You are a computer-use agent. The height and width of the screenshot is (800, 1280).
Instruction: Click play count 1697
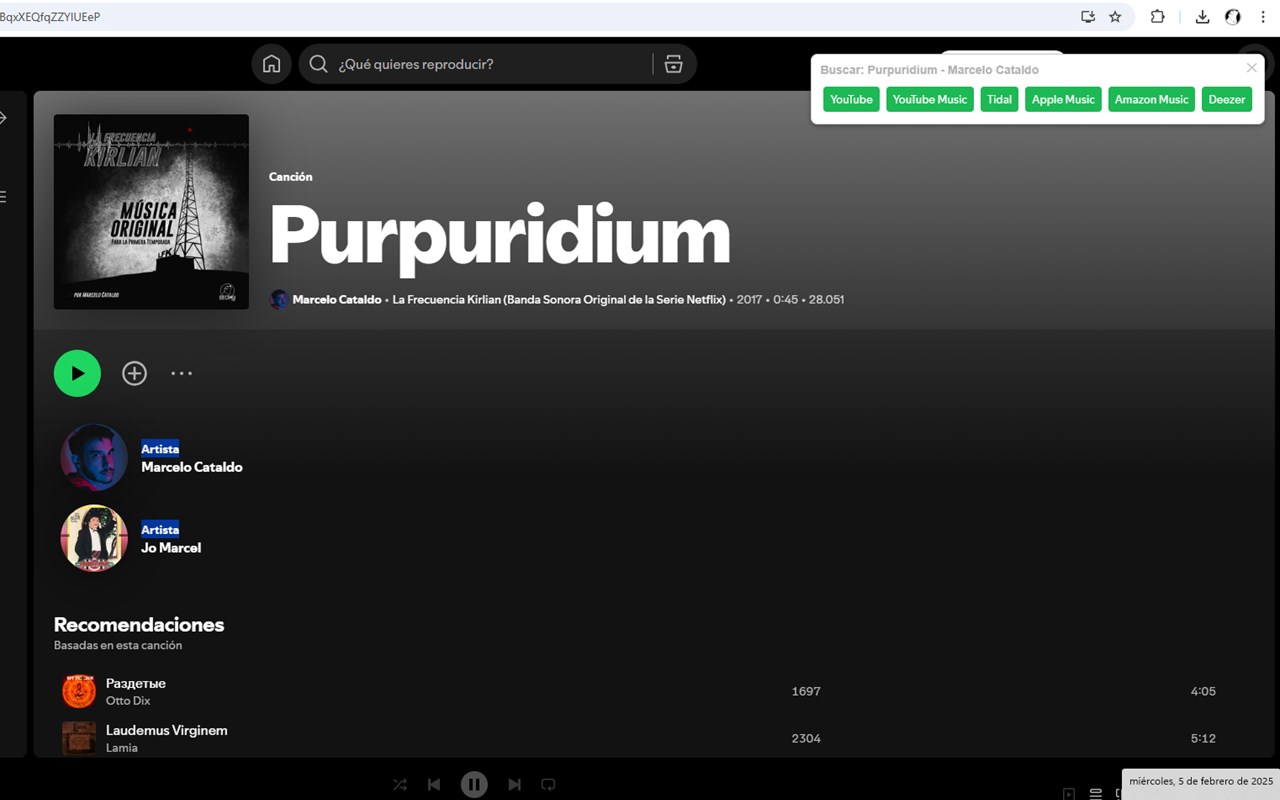pos(806,691)
